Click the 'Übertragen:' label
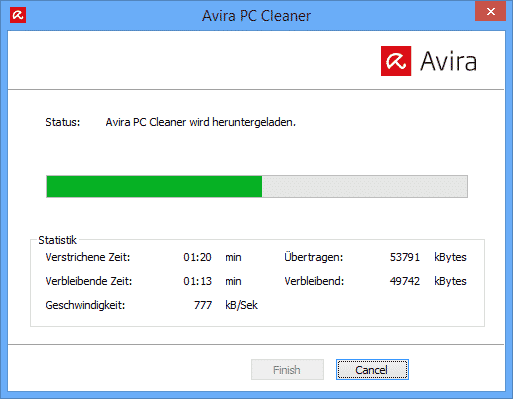 (314, 257)
